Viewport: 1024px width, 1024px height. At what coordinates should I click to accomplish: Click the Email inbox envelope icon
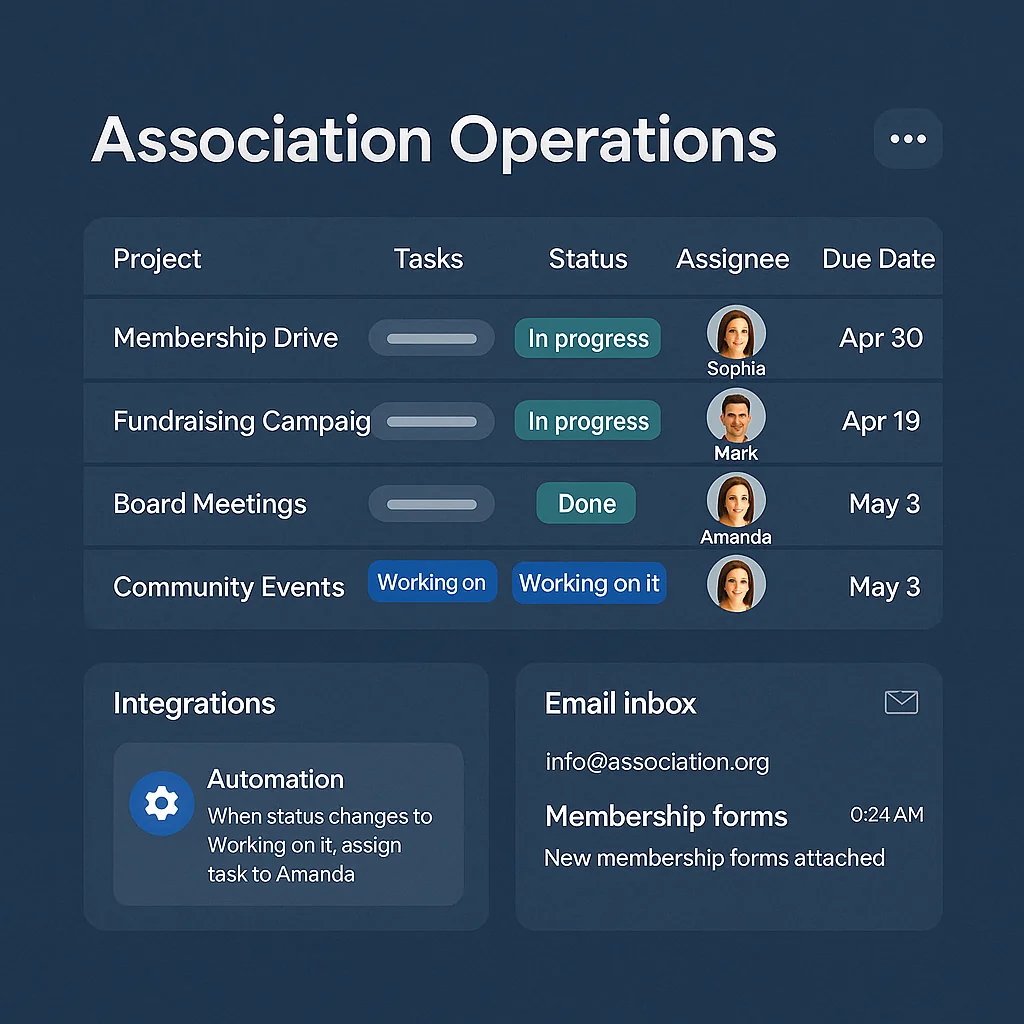coord(901,702)
